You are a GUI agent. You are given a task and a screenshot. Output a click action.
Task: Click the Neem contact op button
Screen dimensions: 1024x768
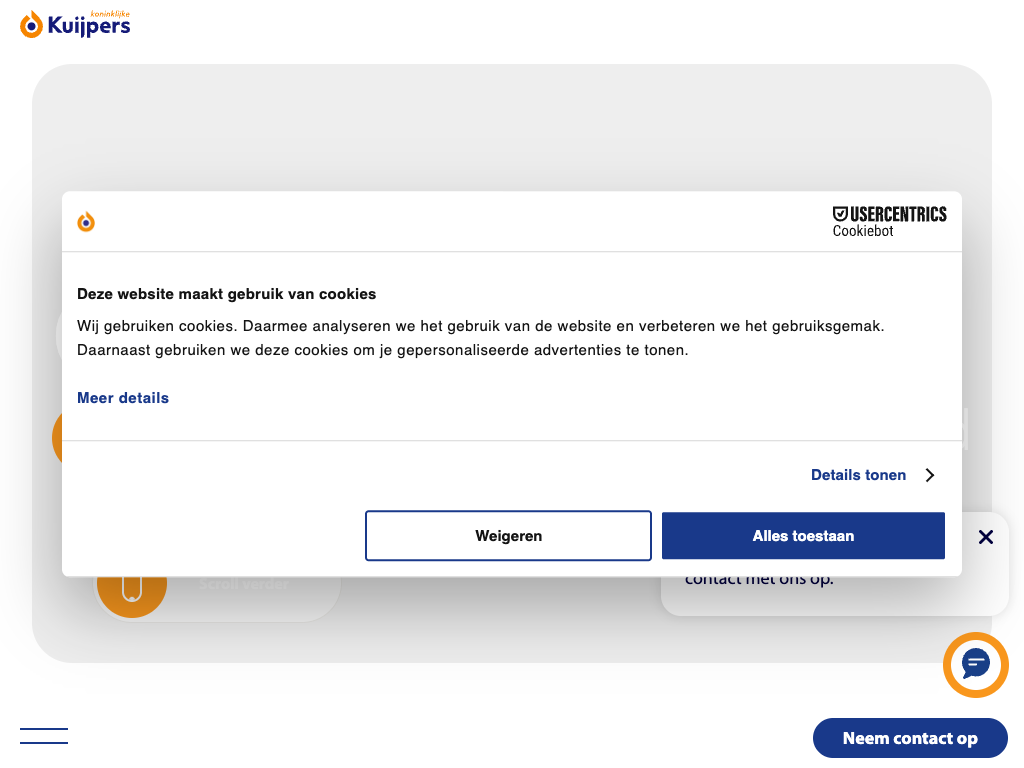click(x=910, y=738)
